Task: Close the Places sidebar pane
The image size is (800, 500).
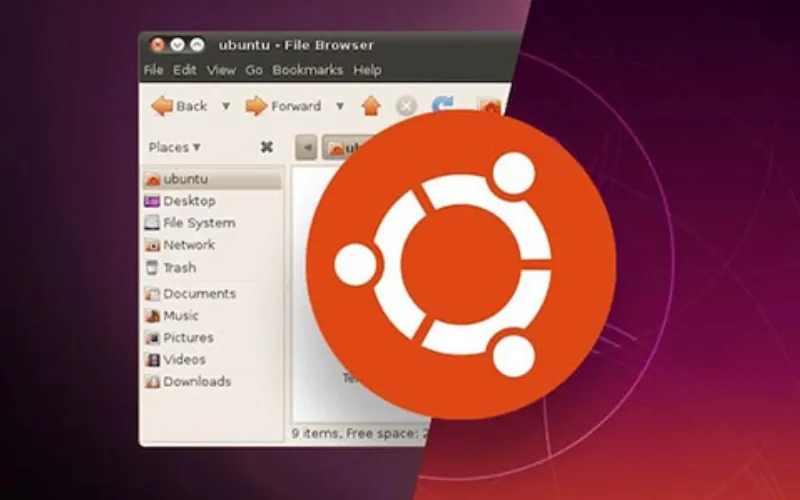Action: (x=267, y=147)
